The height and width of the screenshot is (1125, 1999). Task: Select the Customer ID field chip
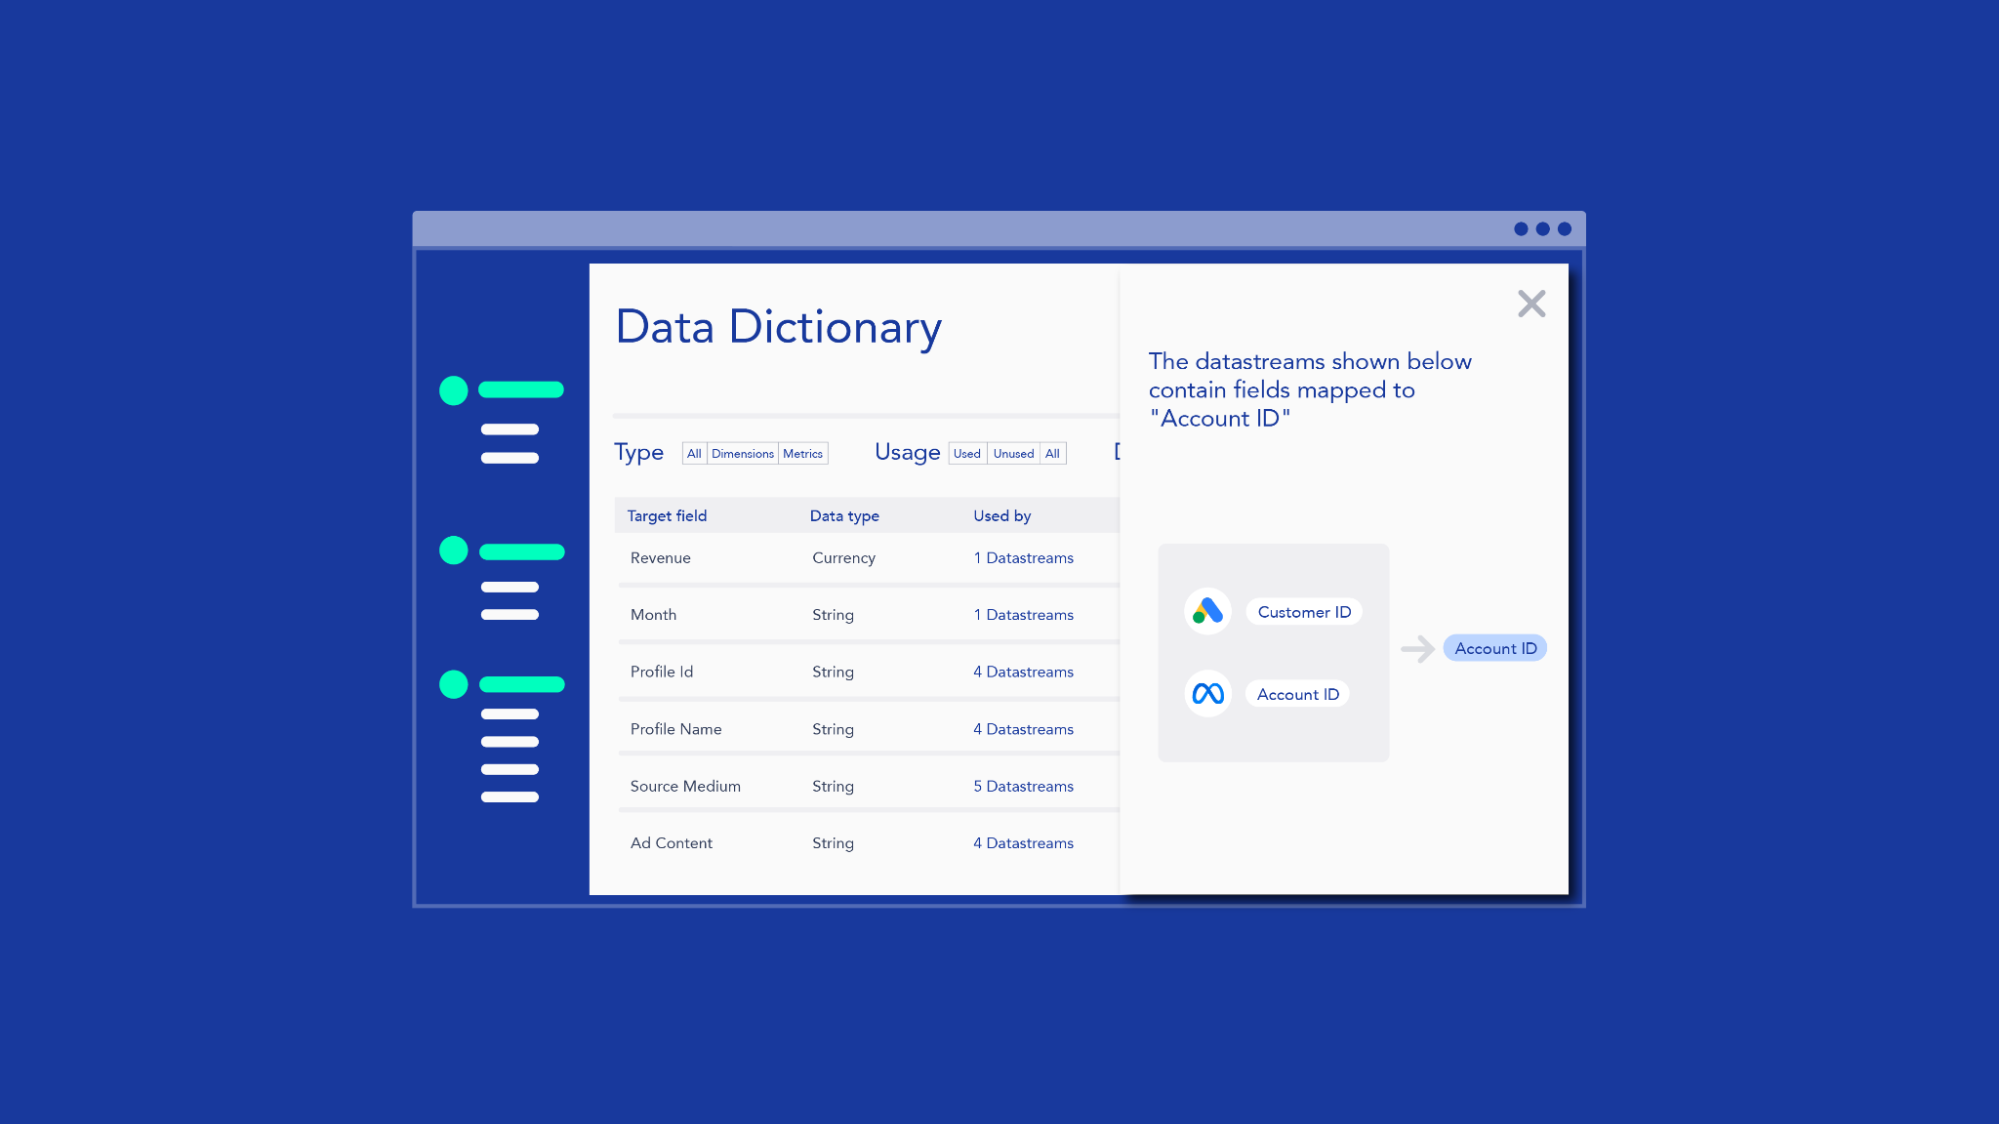[1303, 611]
